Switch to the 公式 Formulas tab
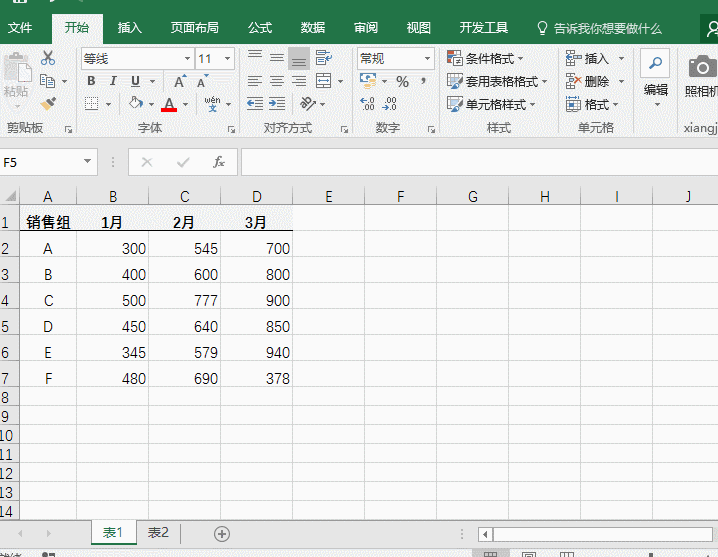The height and width of the screenshot is (557, 718). point(260,28)
